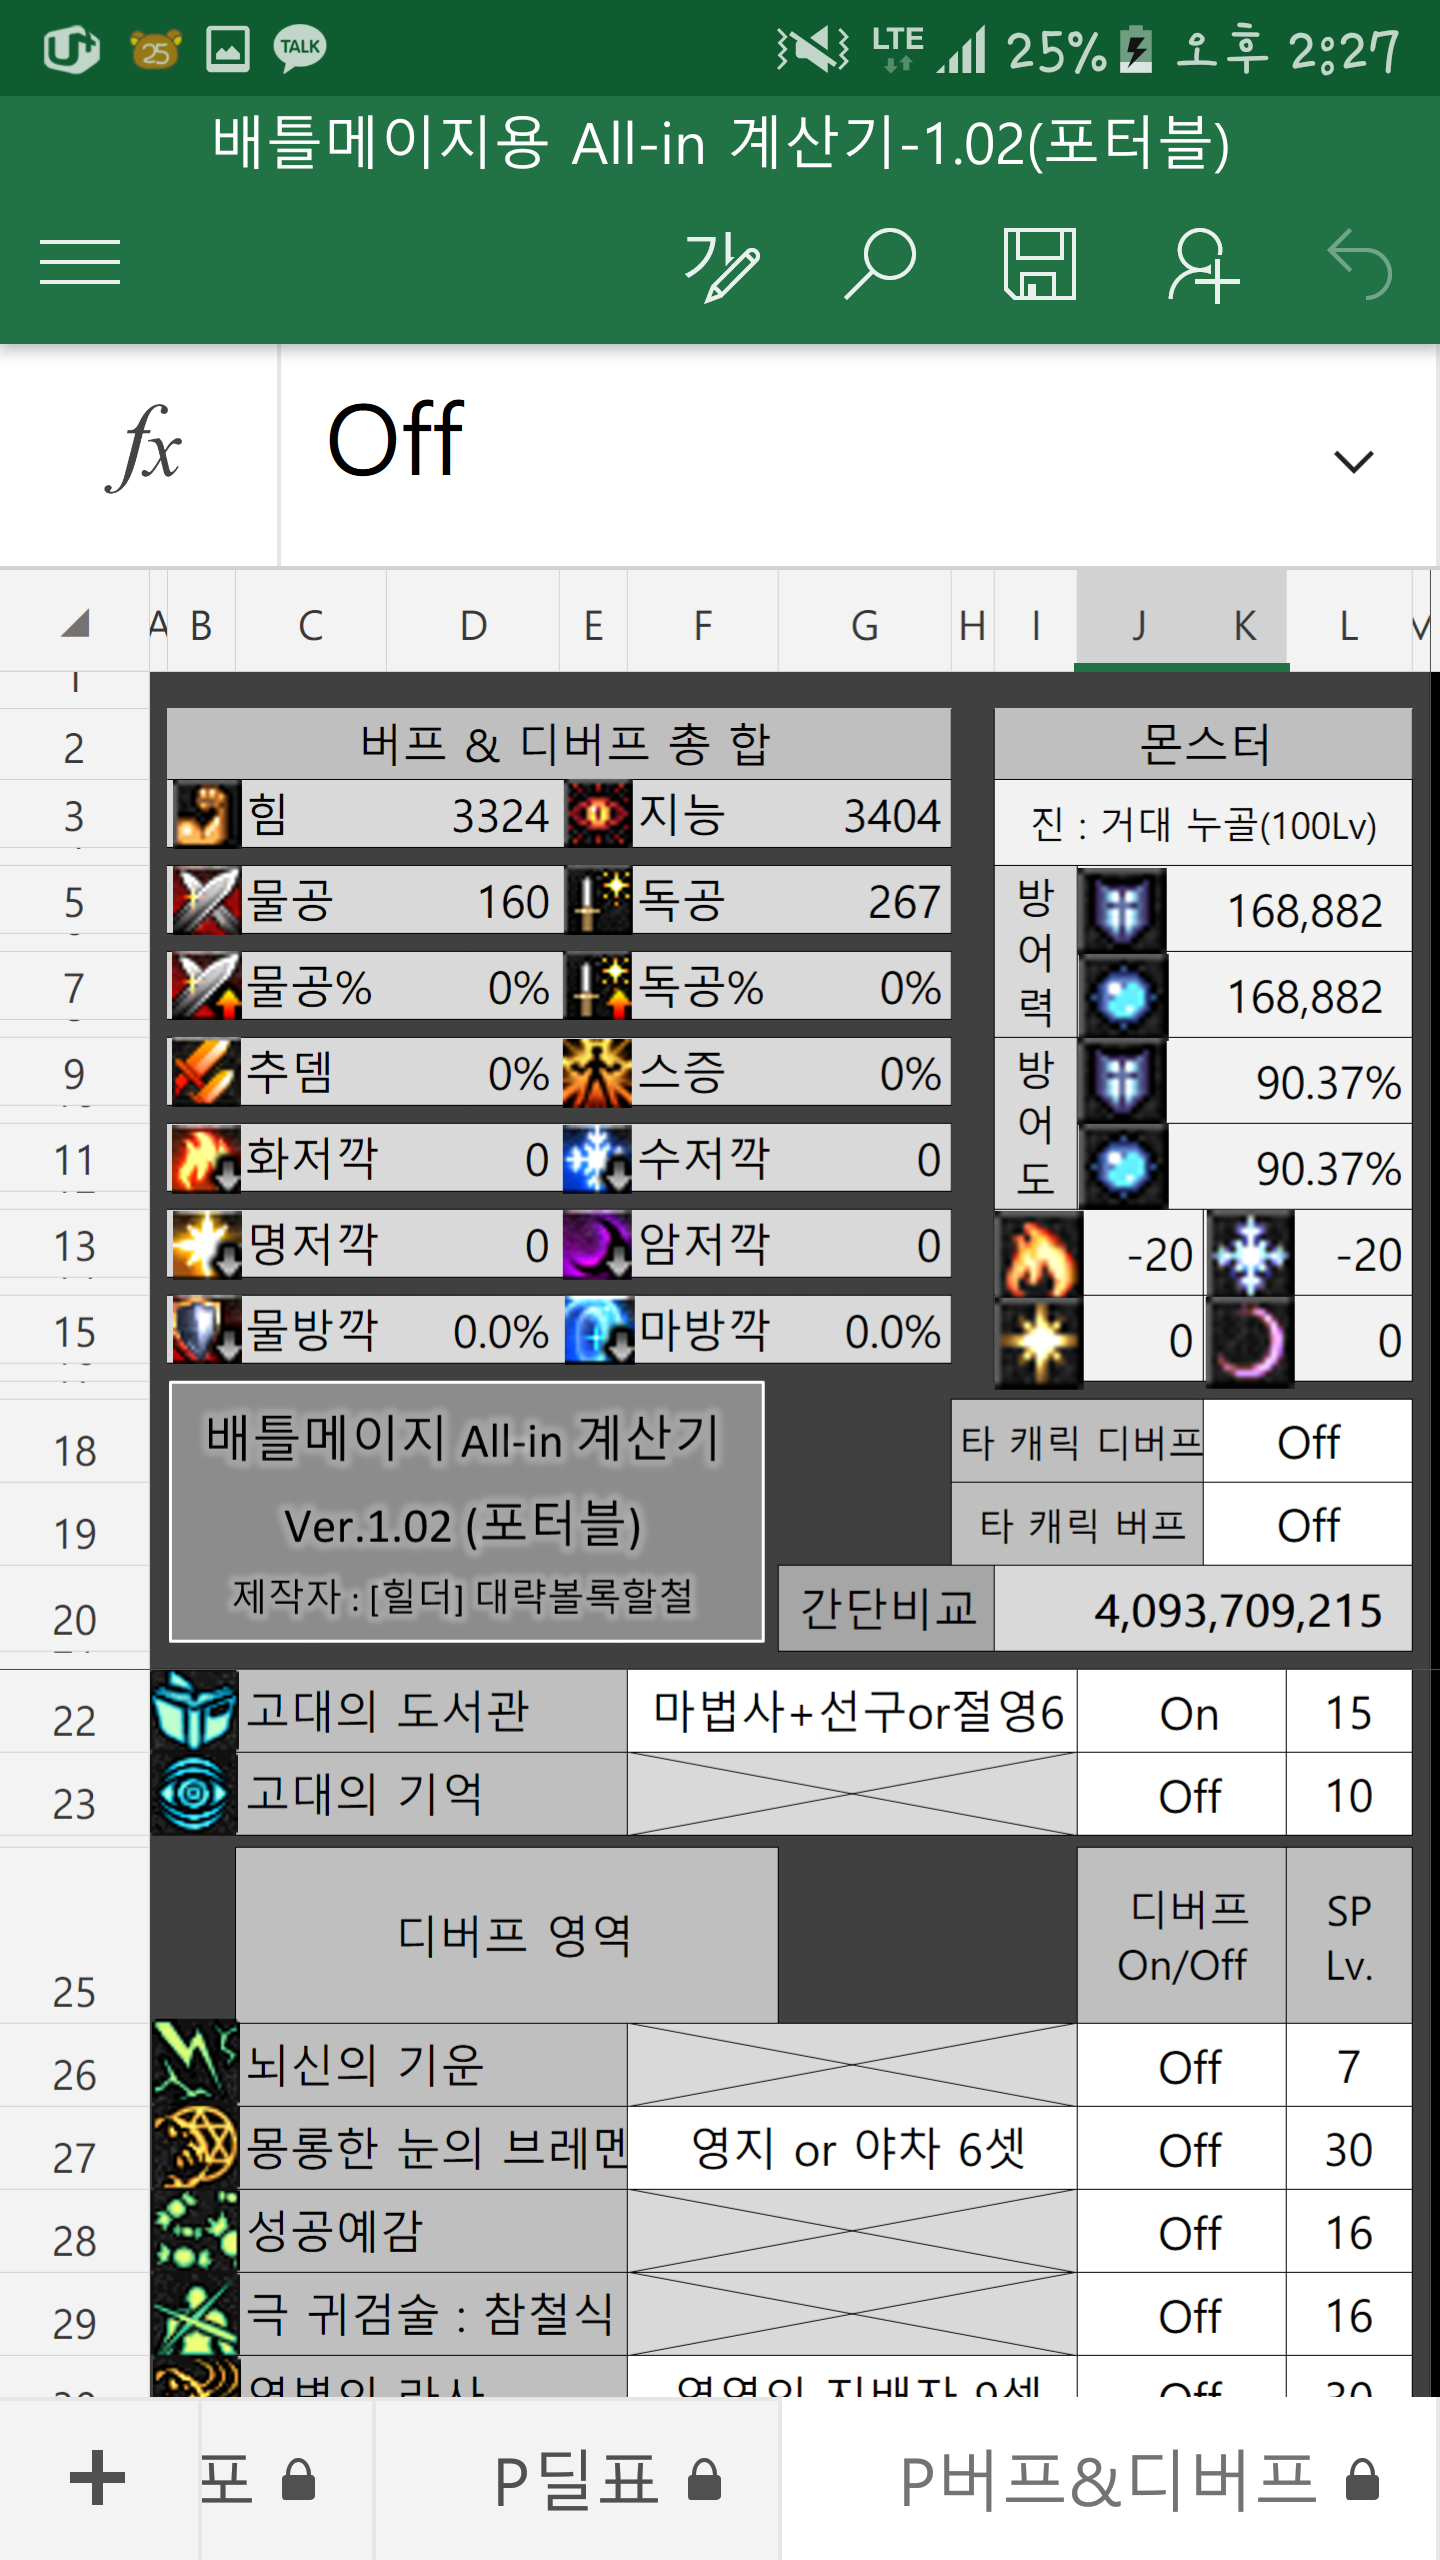Toggle 타 캐릭 디버프 Off cell
This screenshot has width=1440, height=2560.
1307,1442
